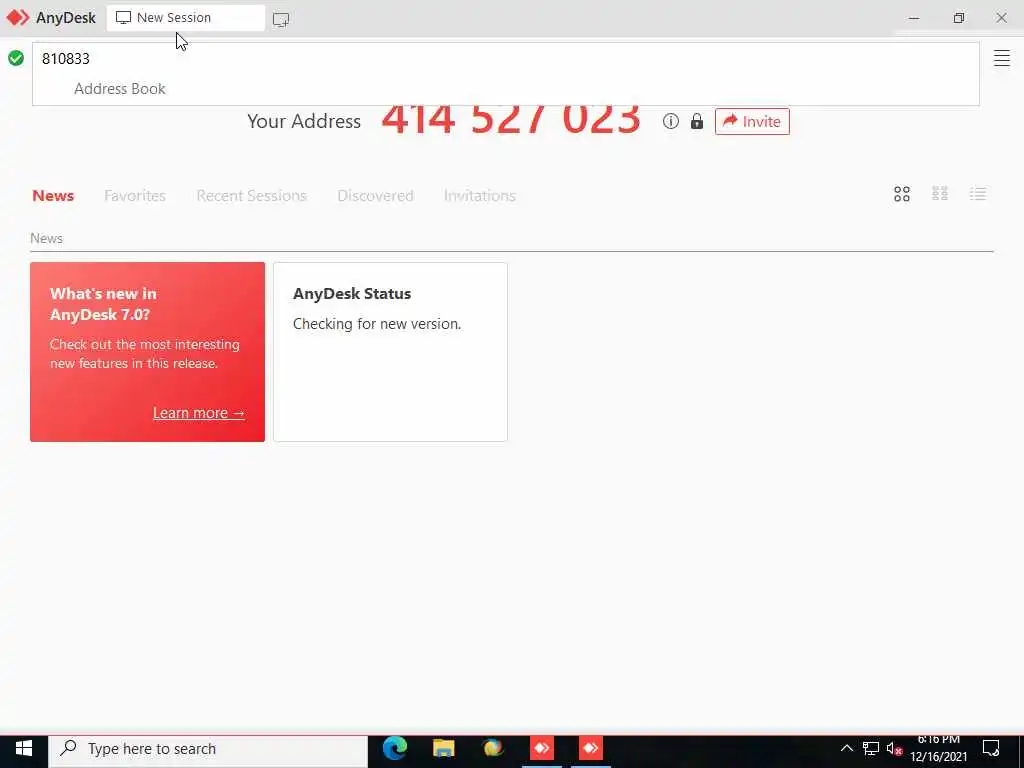Close the AnyDesk window
This screenshot has height=768, width=1024.
(x=1001, y=18)
